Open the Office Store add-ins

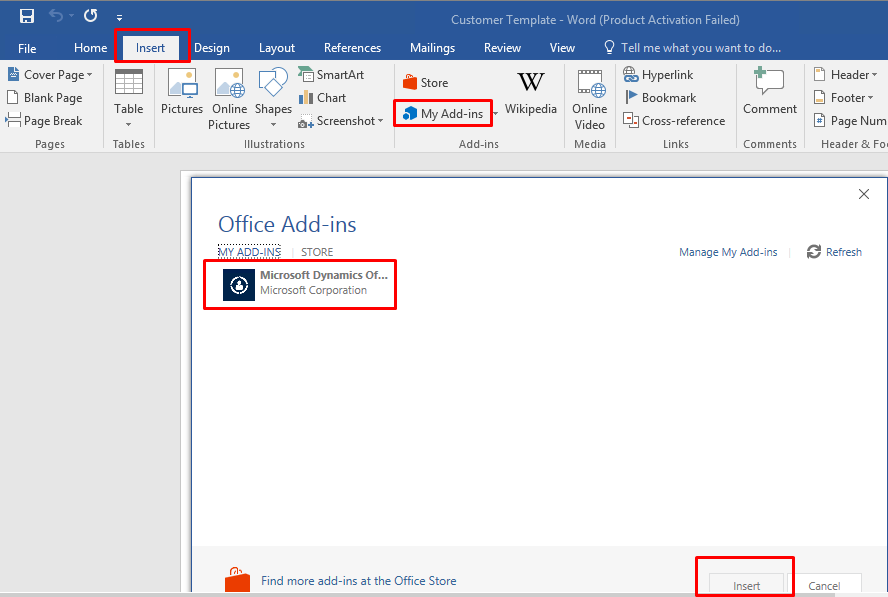(426, 83)
